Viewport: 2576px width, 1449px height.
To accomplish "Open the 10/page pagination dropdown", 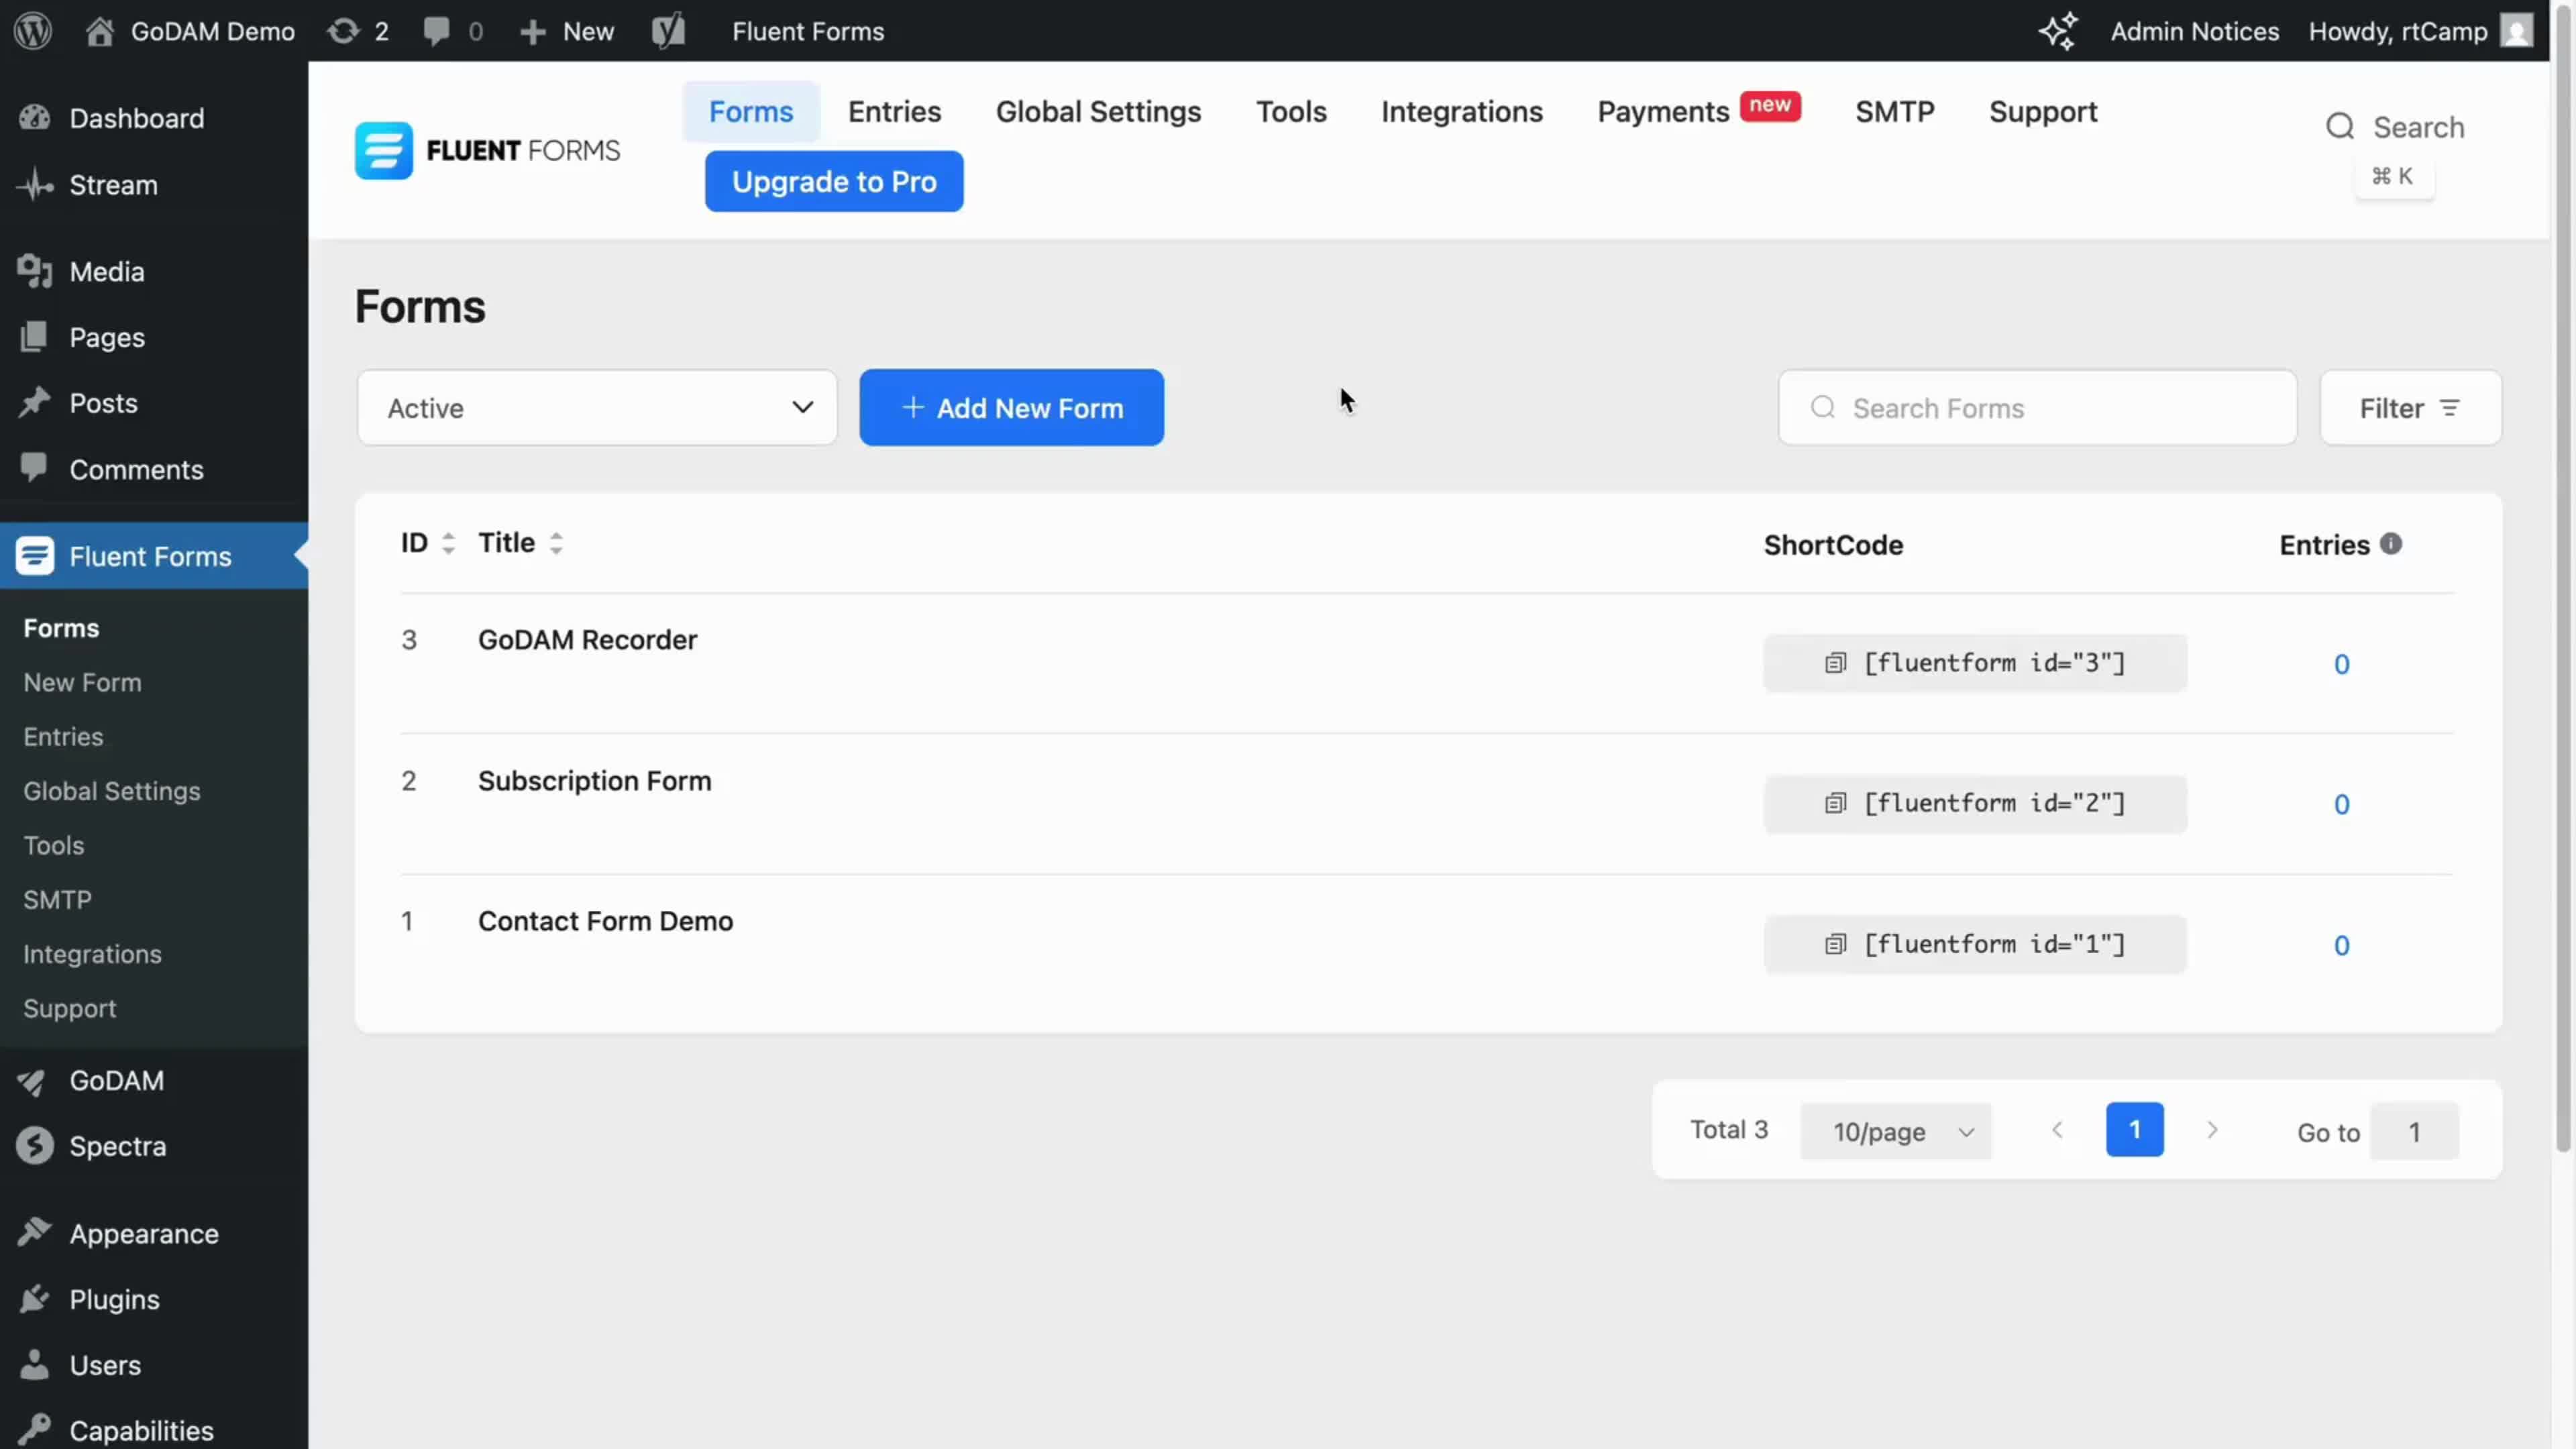I will [1895, 1131].
